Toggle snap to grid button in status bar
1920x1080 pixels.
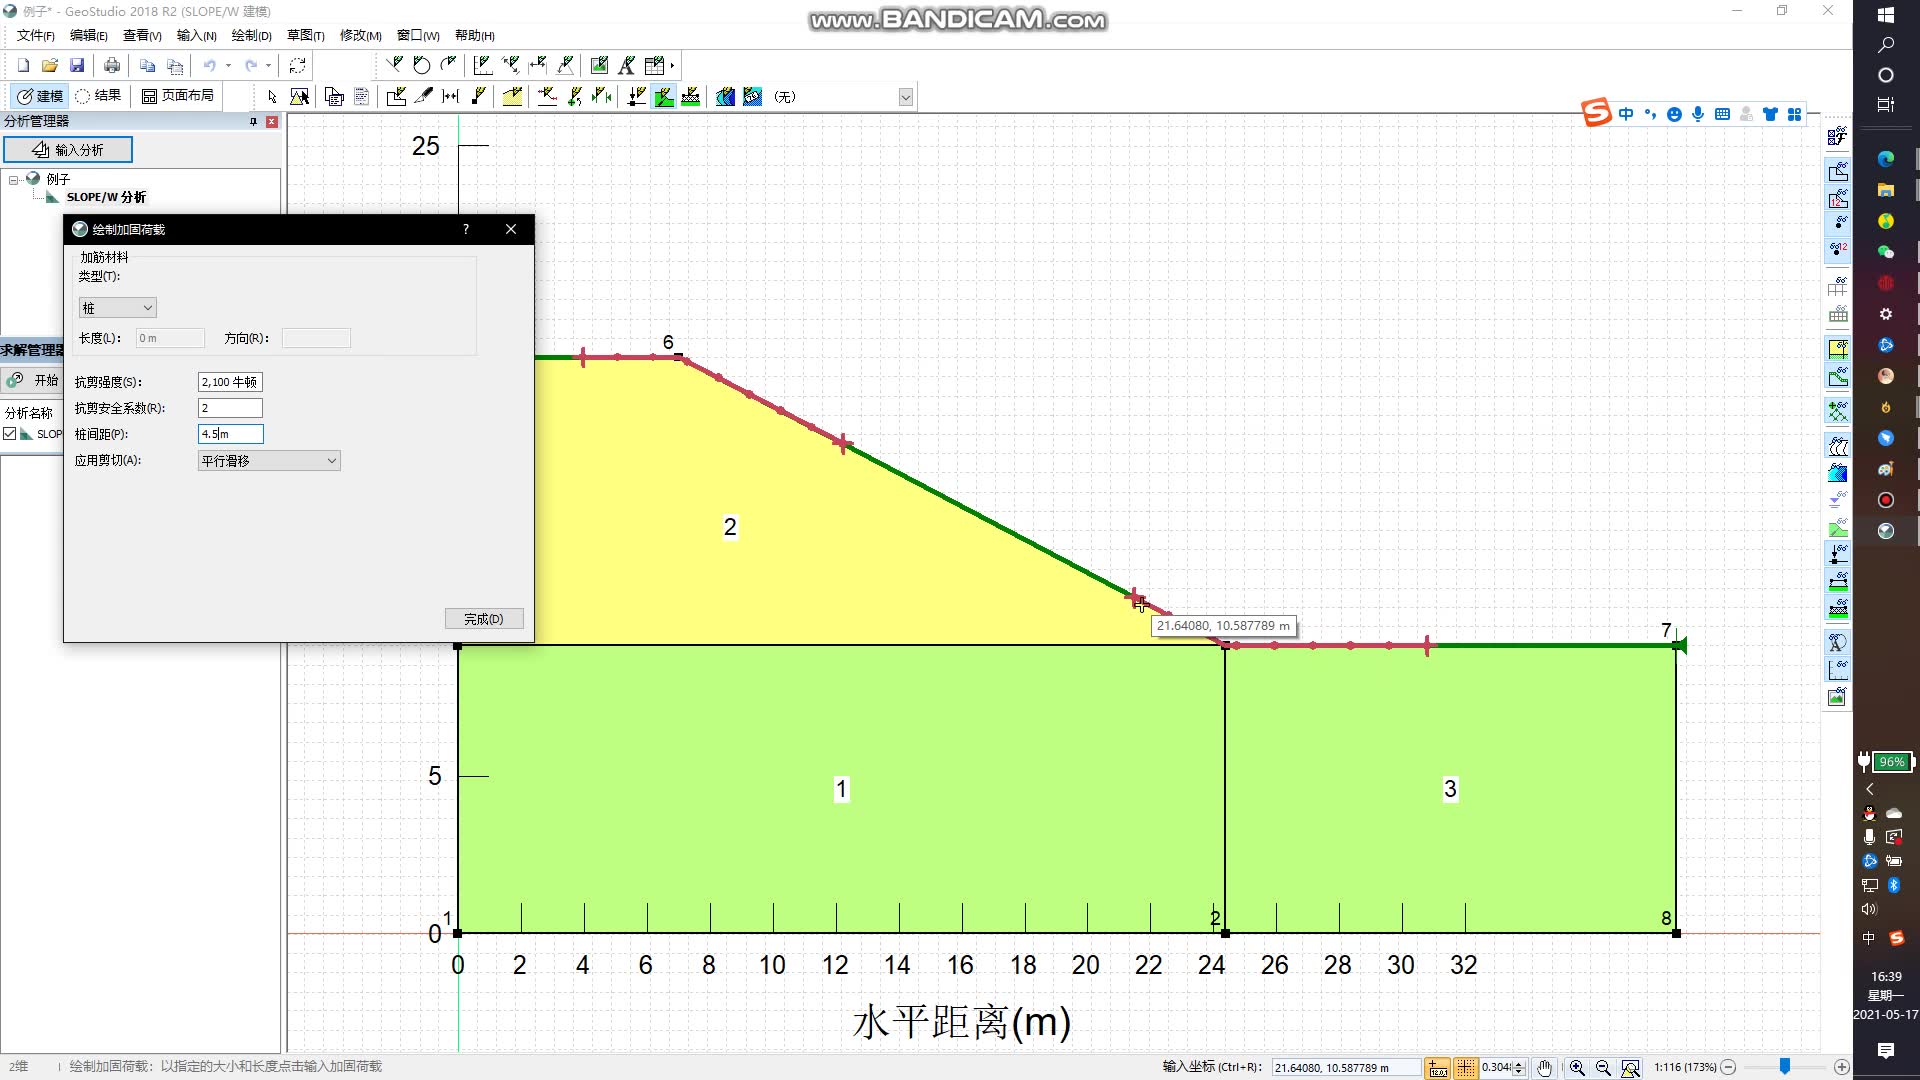(x=1465, y=1068)
